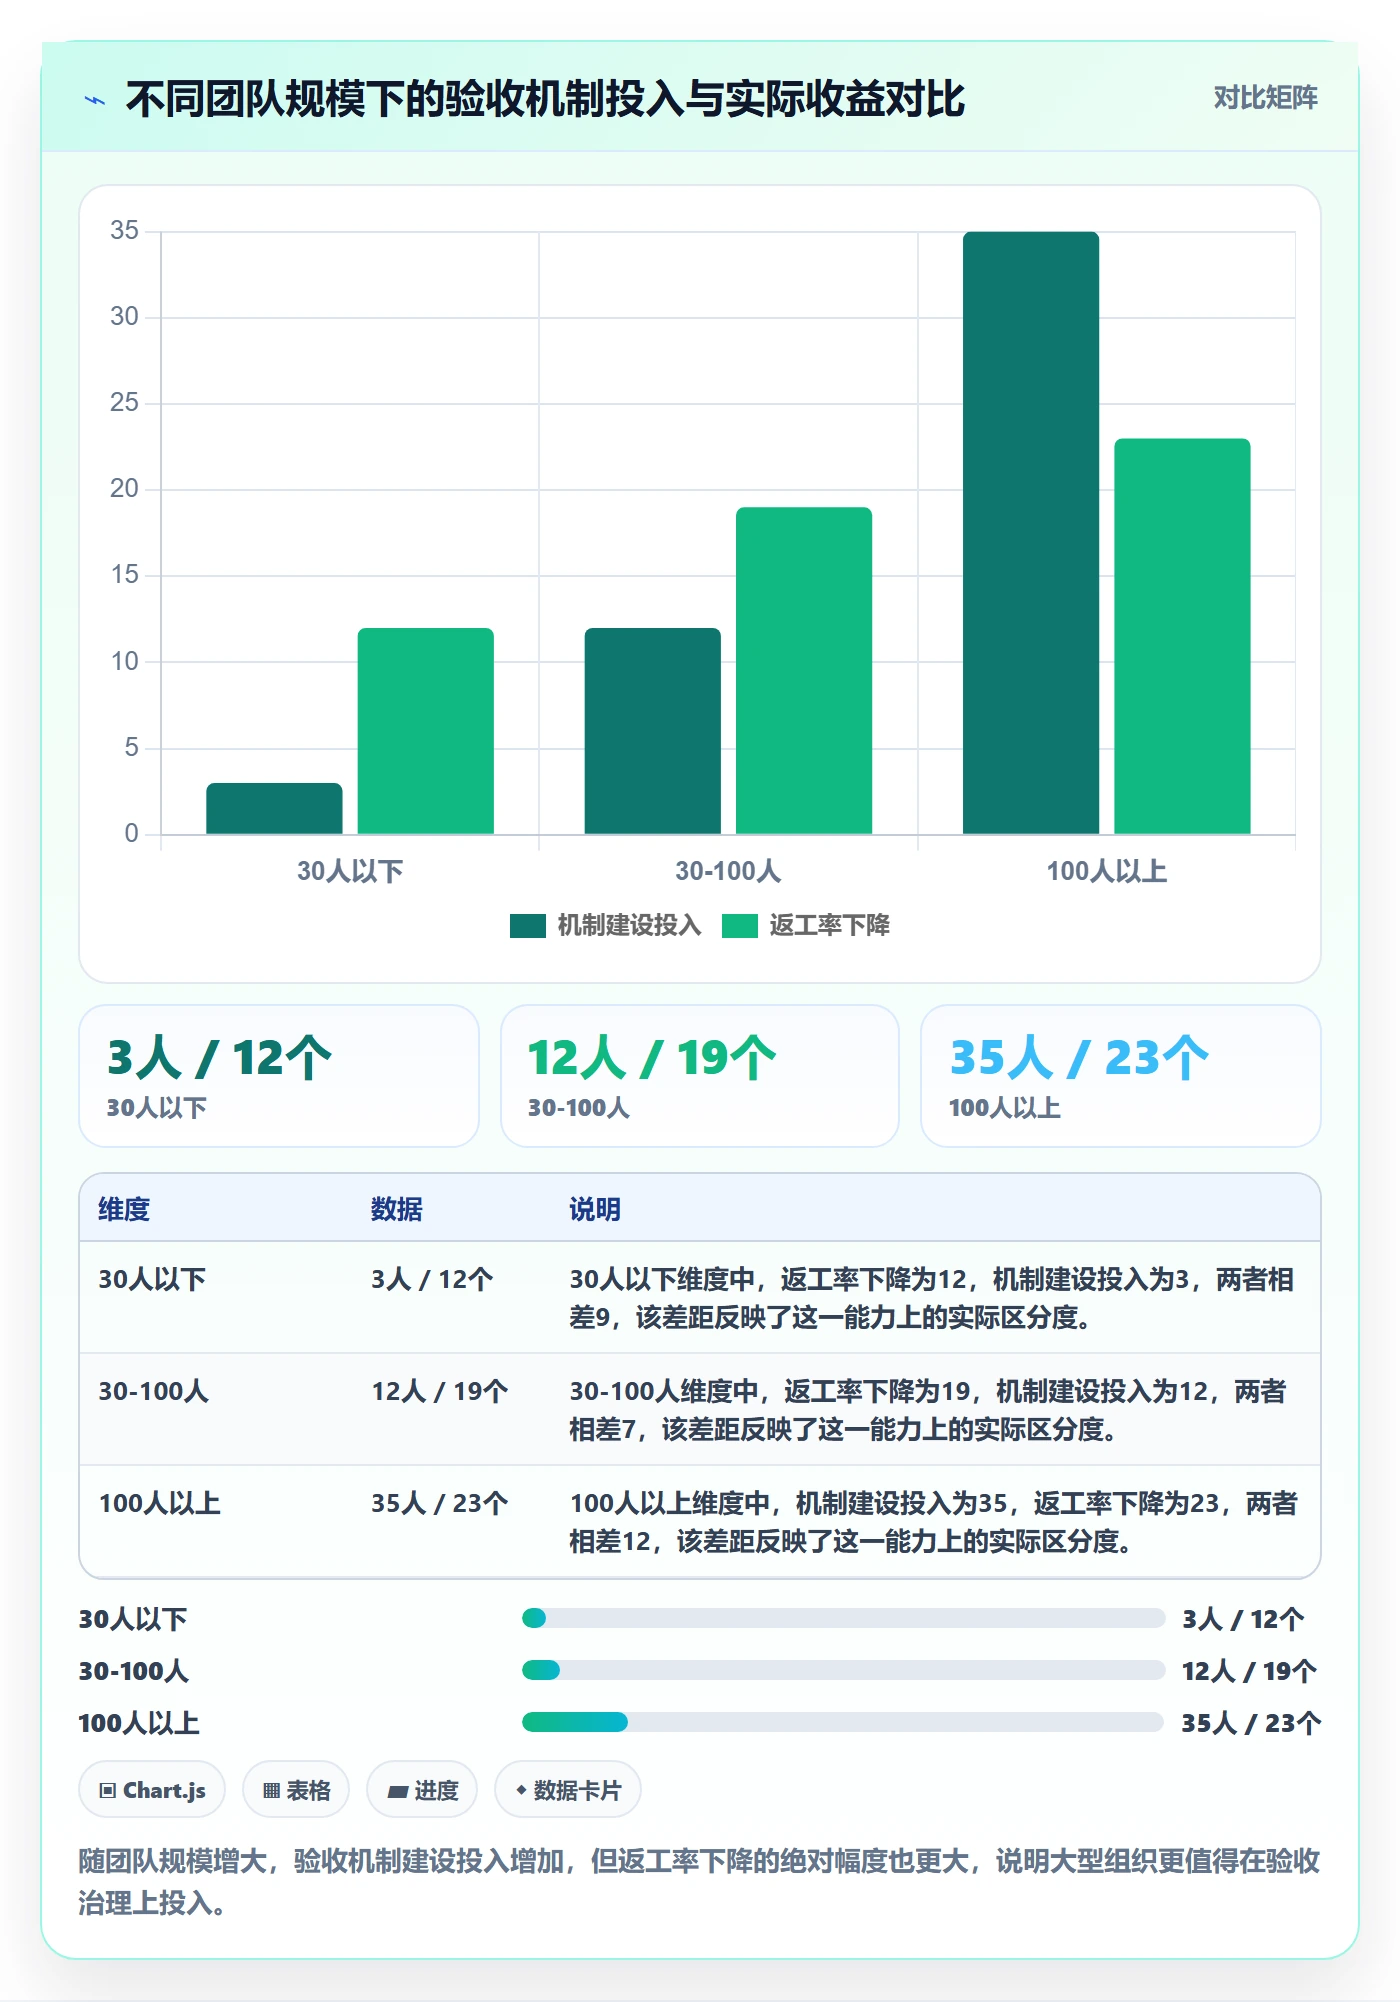Click the 3人 / 12个 progress value label

click(x=1243, y=1619)
